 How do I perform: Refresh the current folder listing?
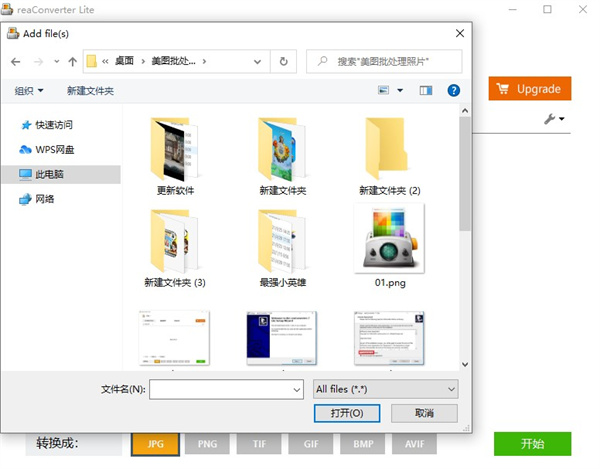coord(285,62)
